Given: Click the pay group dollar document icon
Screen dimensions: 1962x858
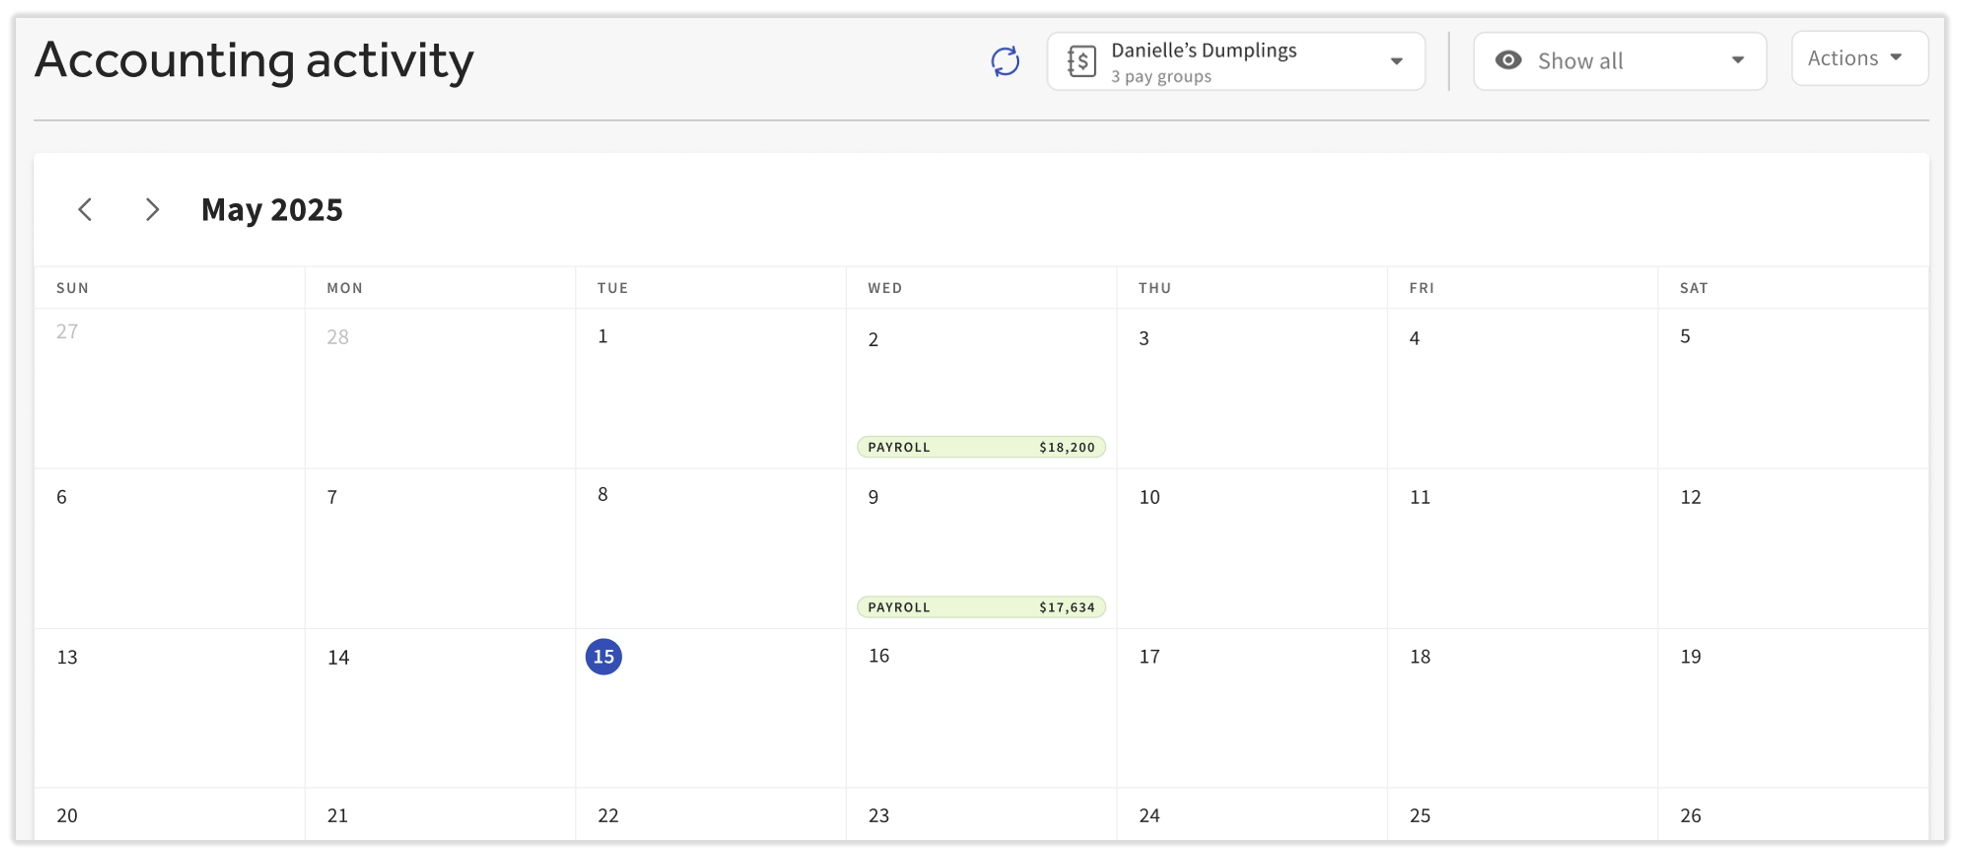Looking at the screenshot, I should pyautogui.click(x=1081, y=61).
